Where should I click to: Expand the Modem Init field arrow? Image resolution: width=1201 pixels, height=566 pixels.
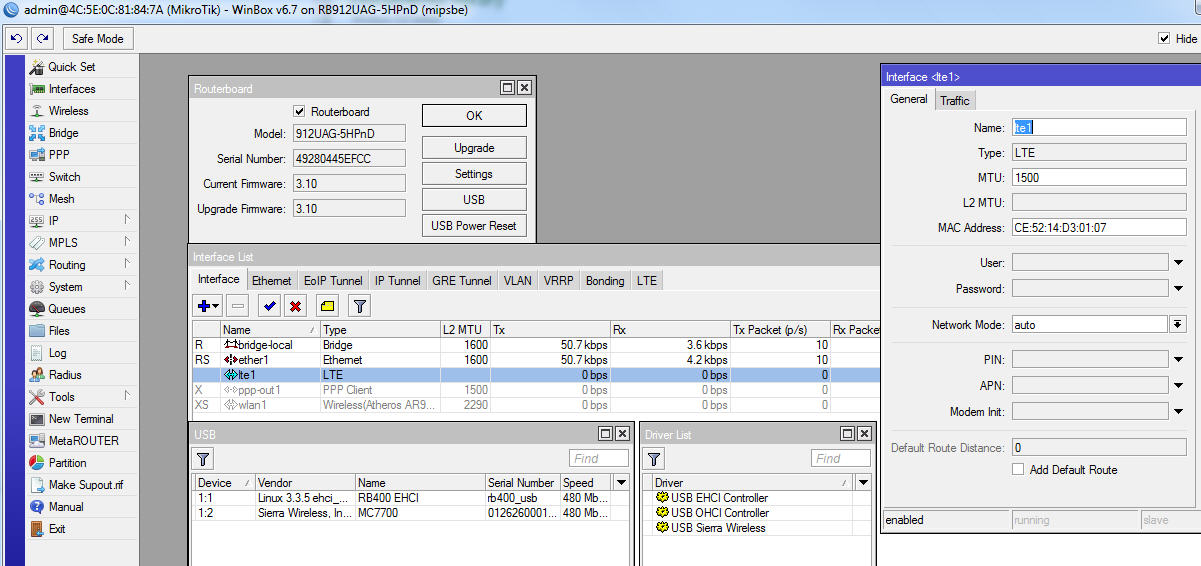tap(1177, 410)
